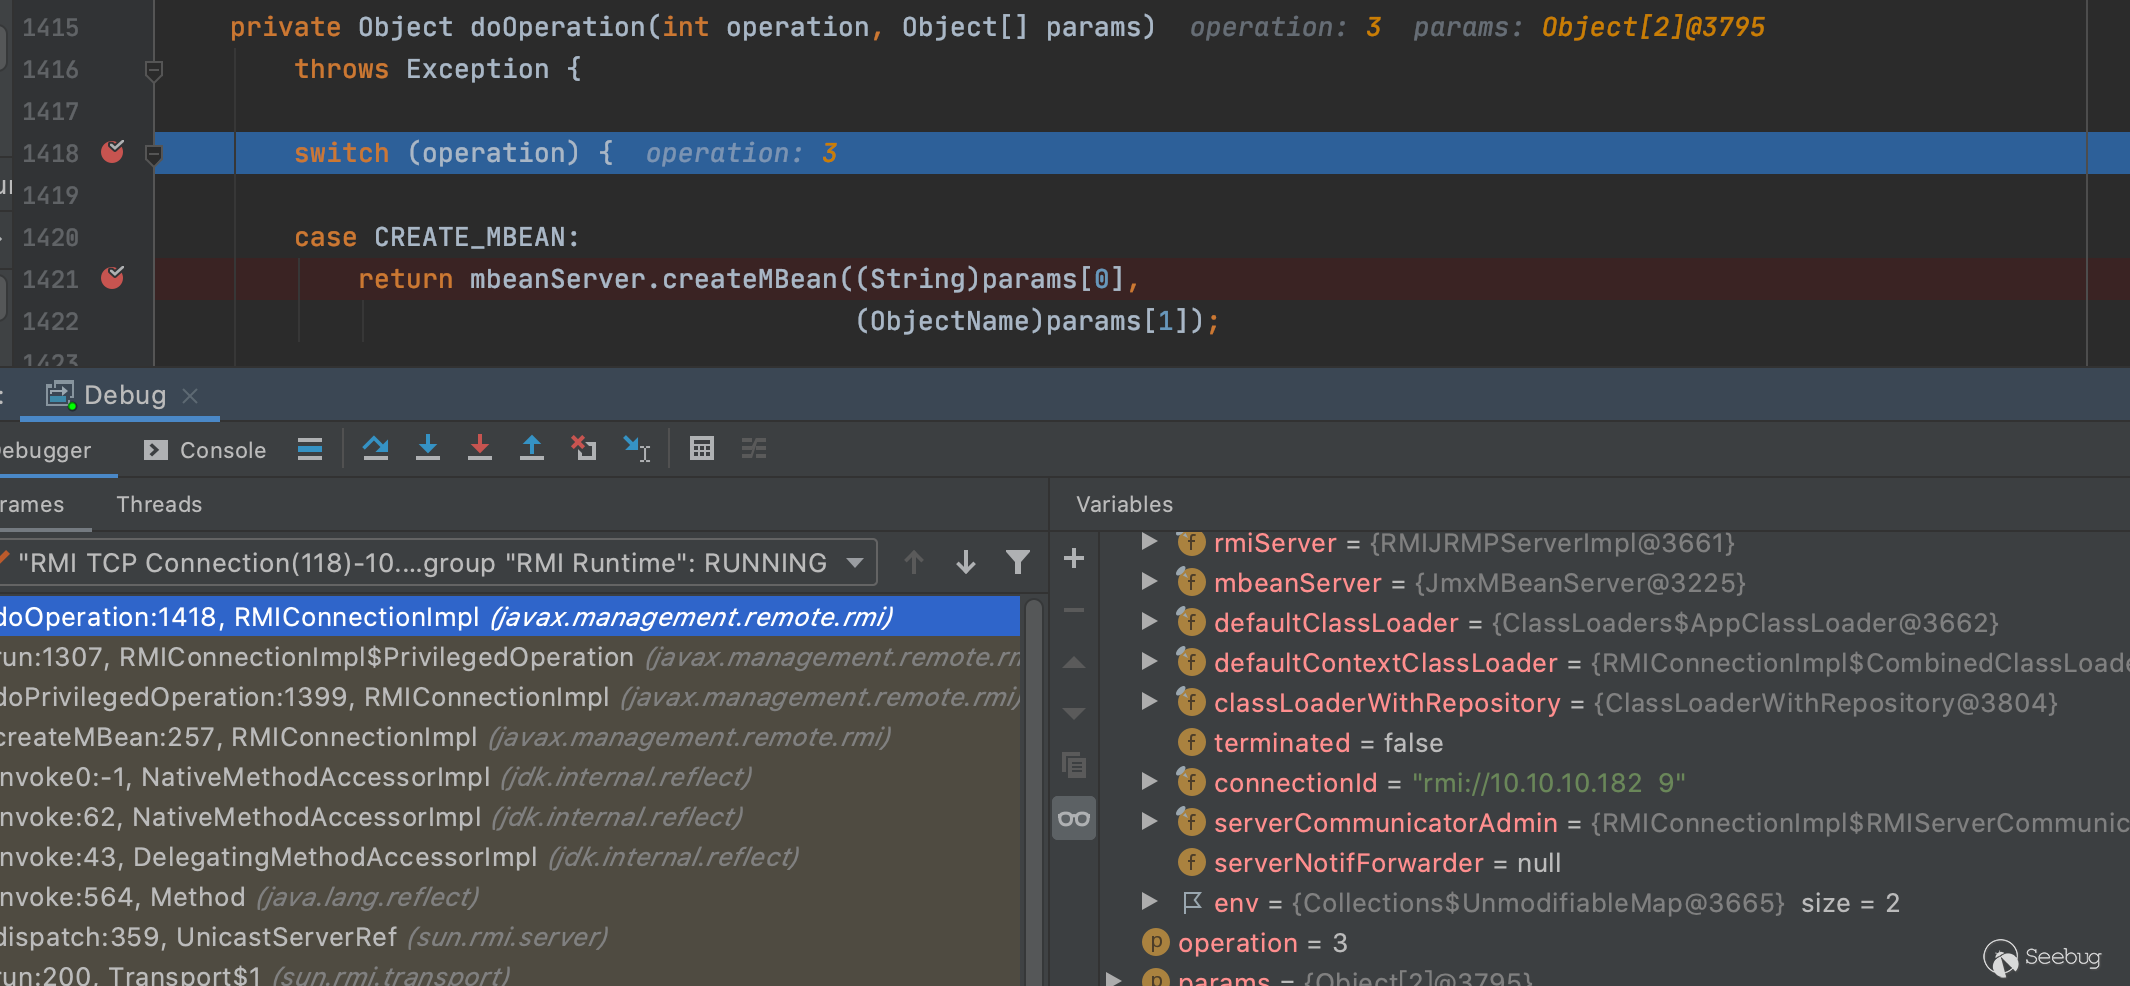Toggle the breakpoint on line 1418
Viewport: 2130px width, 986px height.
112,152
